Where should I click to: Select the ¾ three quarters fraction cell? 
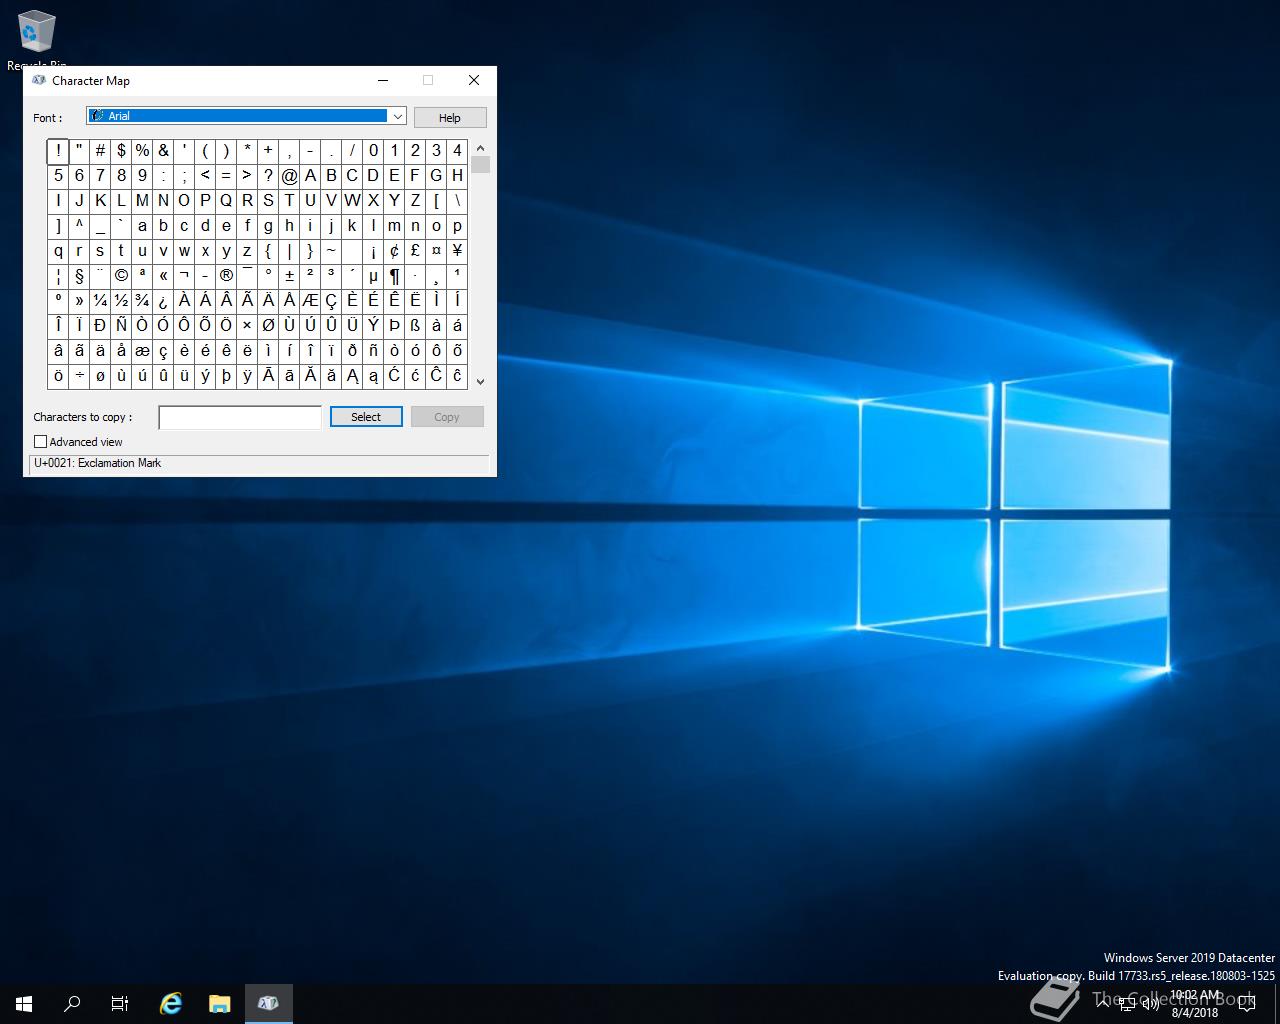[x=142, y=301]
